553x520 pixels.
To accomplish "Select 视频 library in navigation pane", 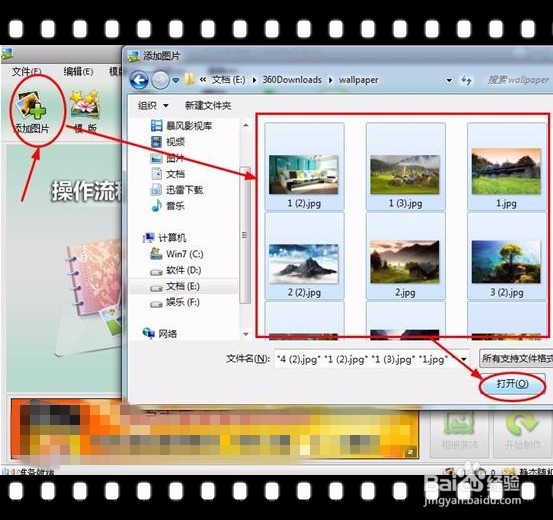I will [x=168, y=142].
